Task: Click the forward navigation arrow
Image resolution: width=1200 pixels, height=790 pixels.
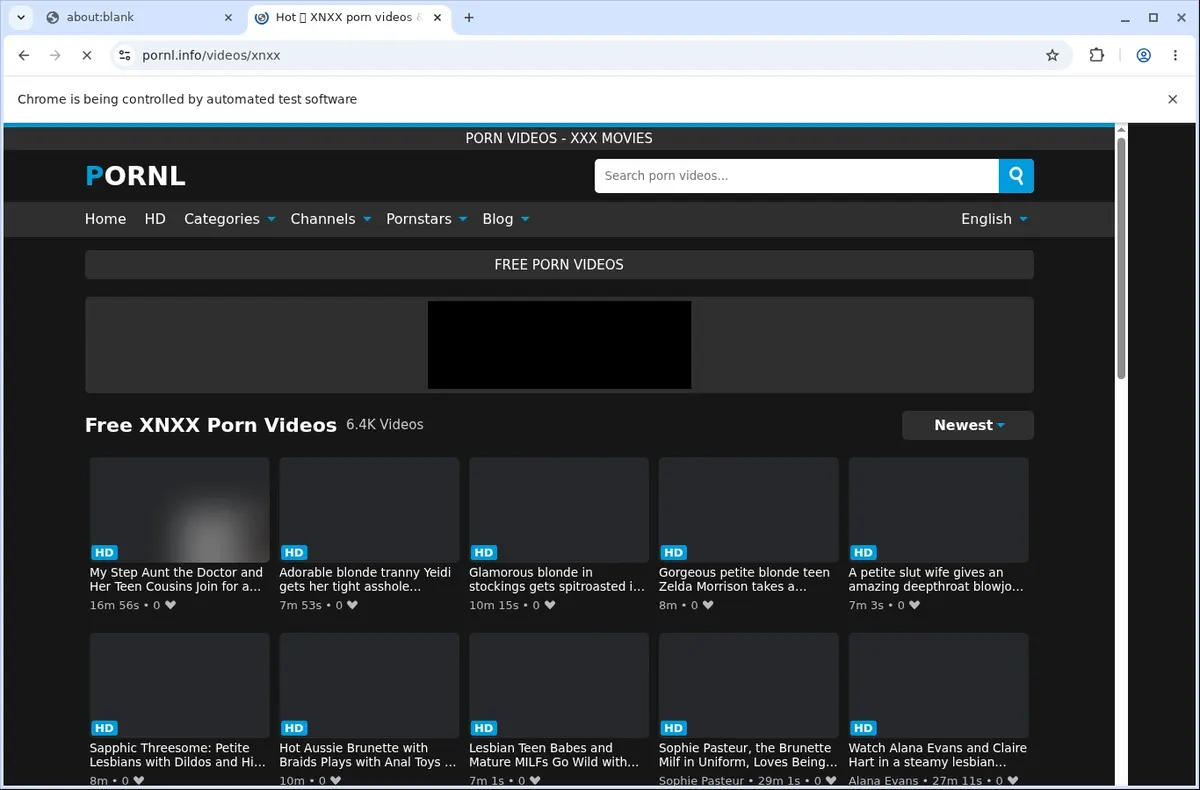Action: 55,56
